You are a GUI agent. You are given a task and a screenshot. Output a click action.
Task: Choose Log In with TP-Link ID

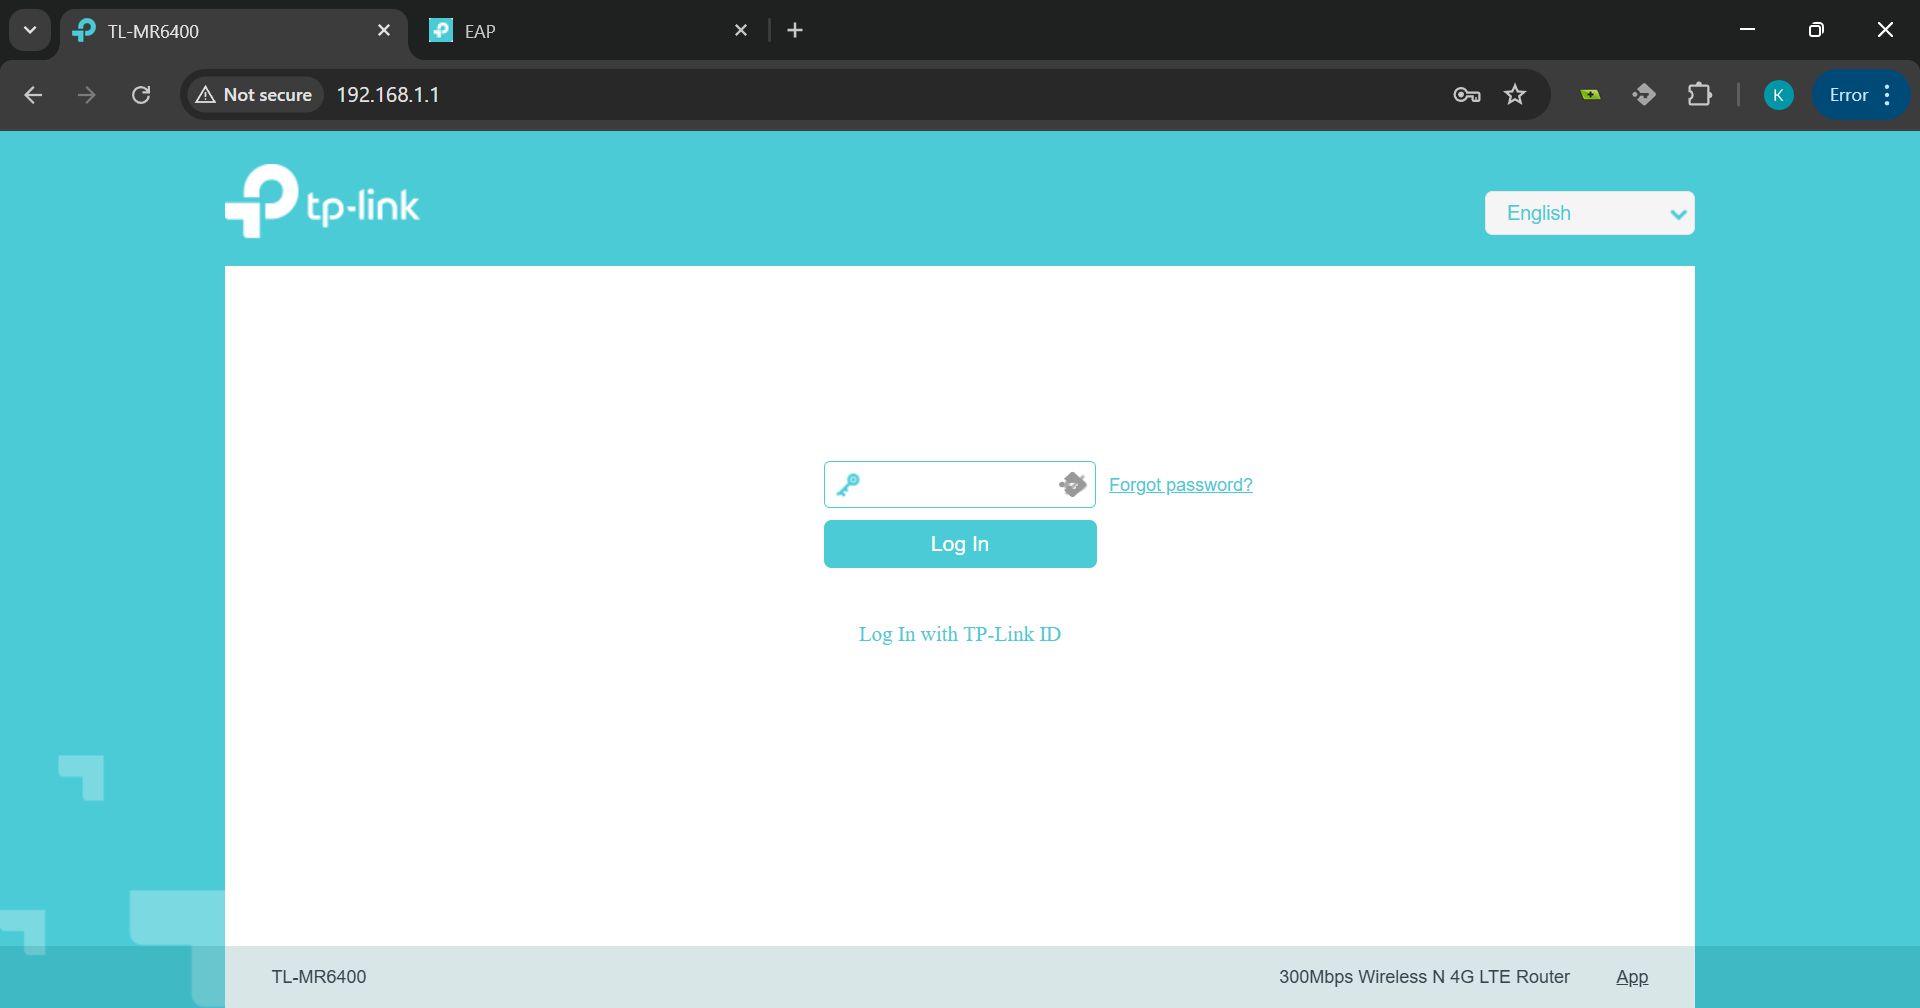click(960, 634)
